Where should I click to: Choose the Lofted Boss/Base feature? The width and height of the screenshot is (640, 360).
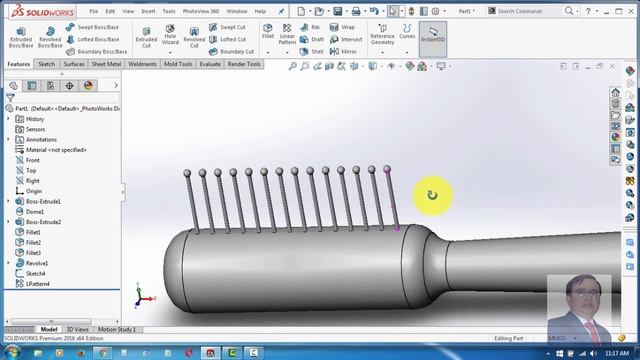click(92, 39)
